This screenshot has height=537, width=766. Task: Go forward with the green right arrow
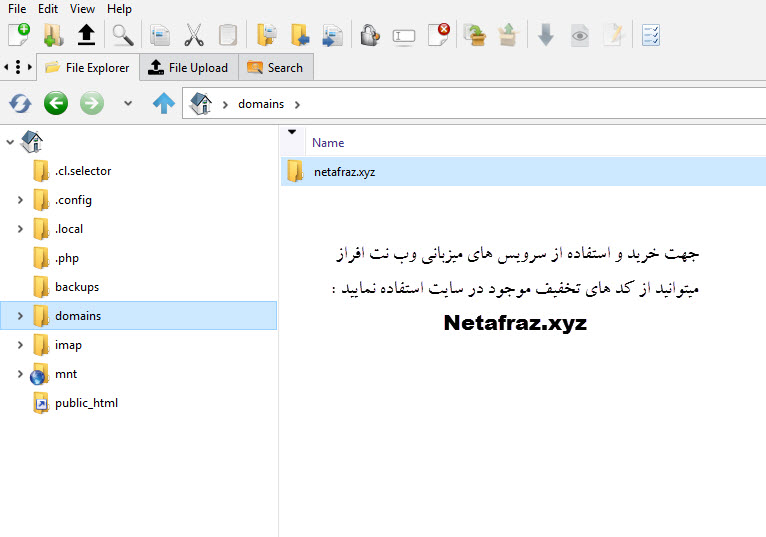pyautogui.click(x=92, y=103)
